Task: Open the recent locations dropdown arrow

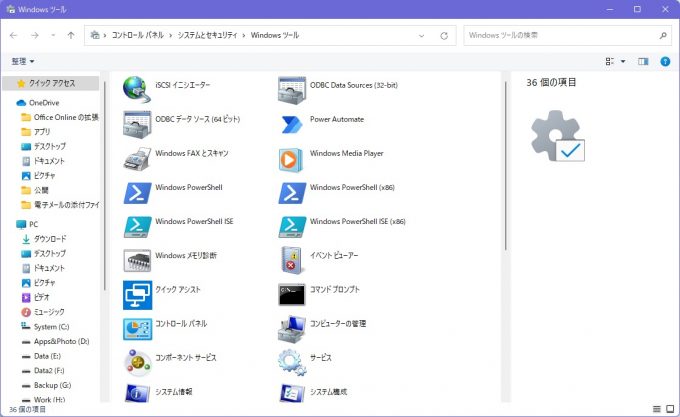Action: (x=53, y=35)
